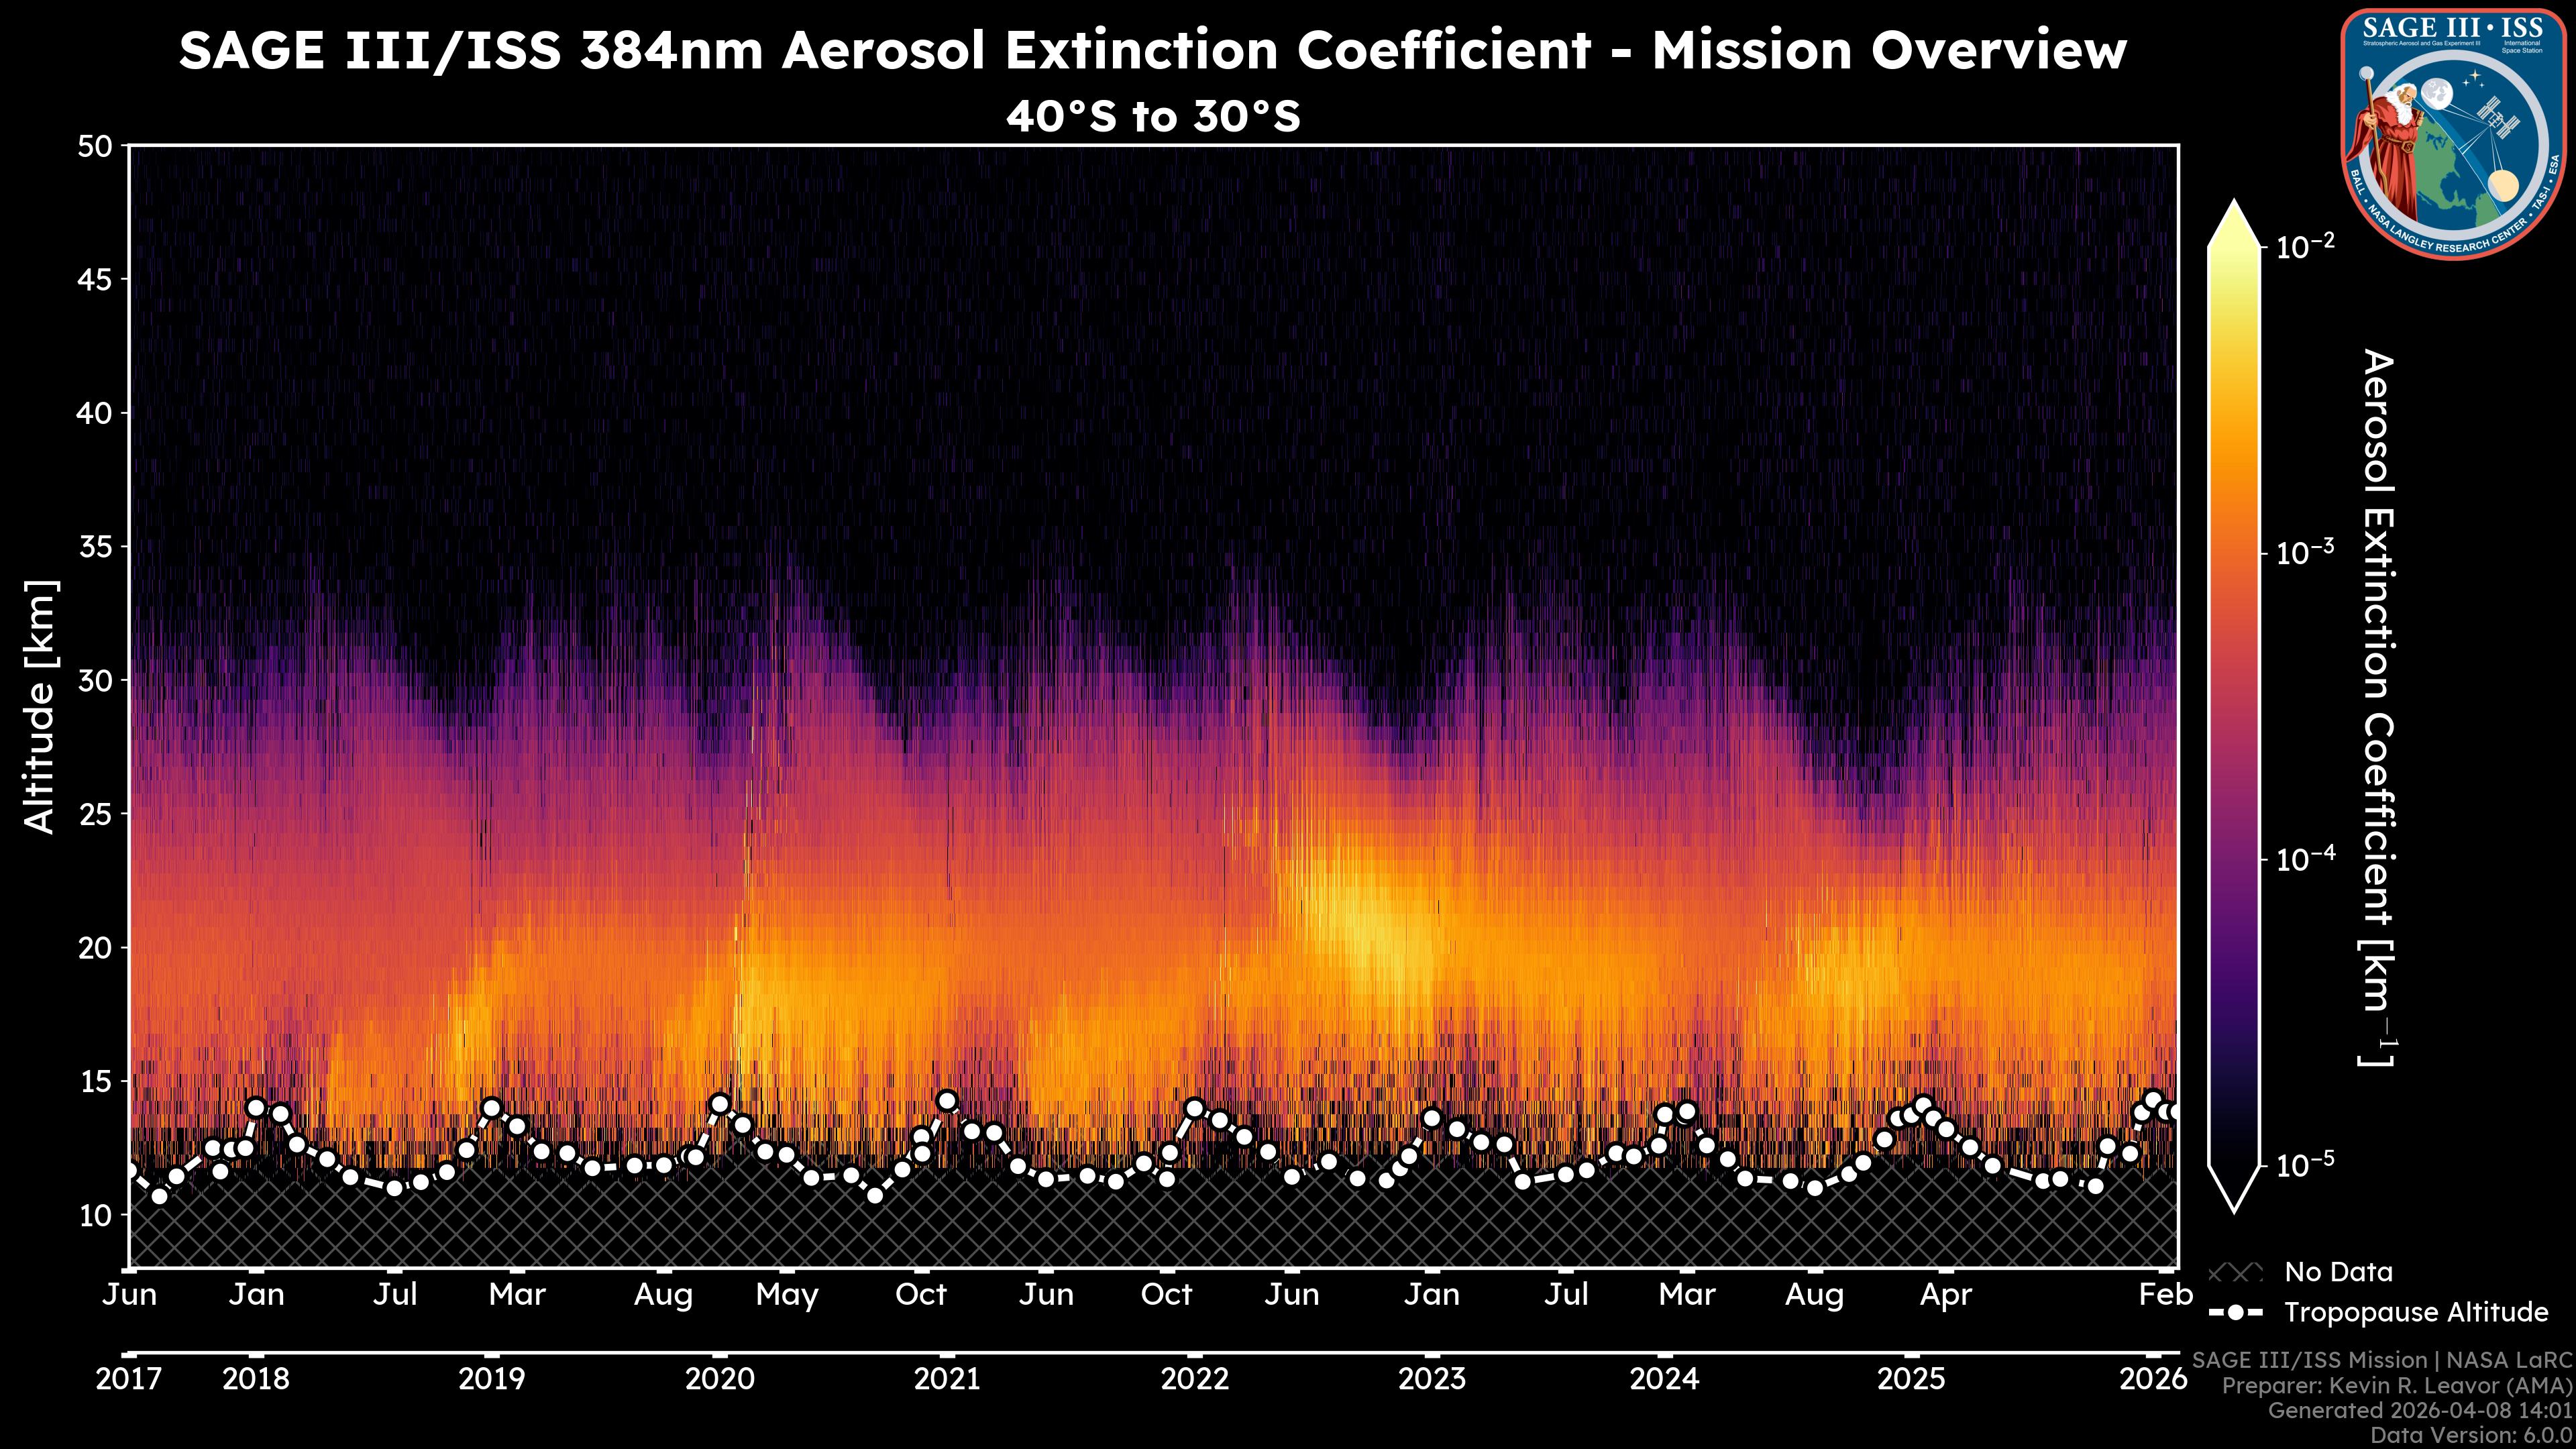The width and height of the screenshot is (2576, 1449).
Task: Click the Tropopause Altitude legend text
Action: click(x=2416, y=1312)
